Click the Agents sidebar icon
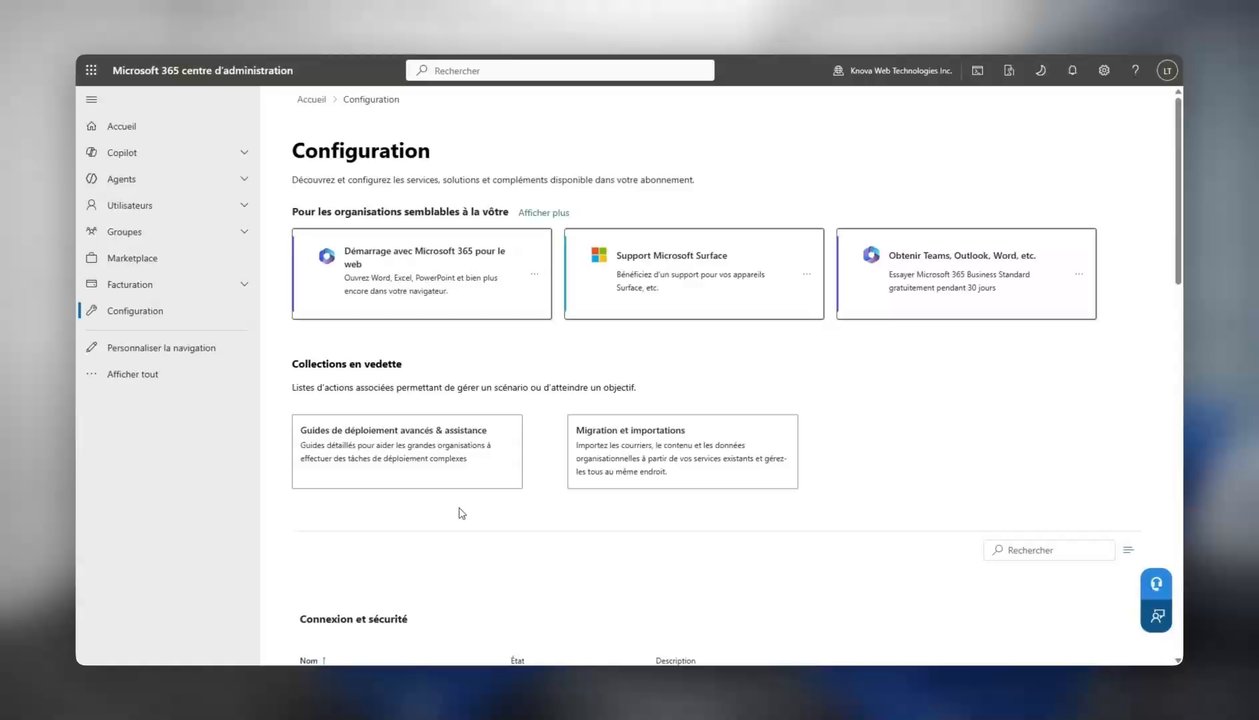This screenshot has width=1259, height=720. pos(92,179)
